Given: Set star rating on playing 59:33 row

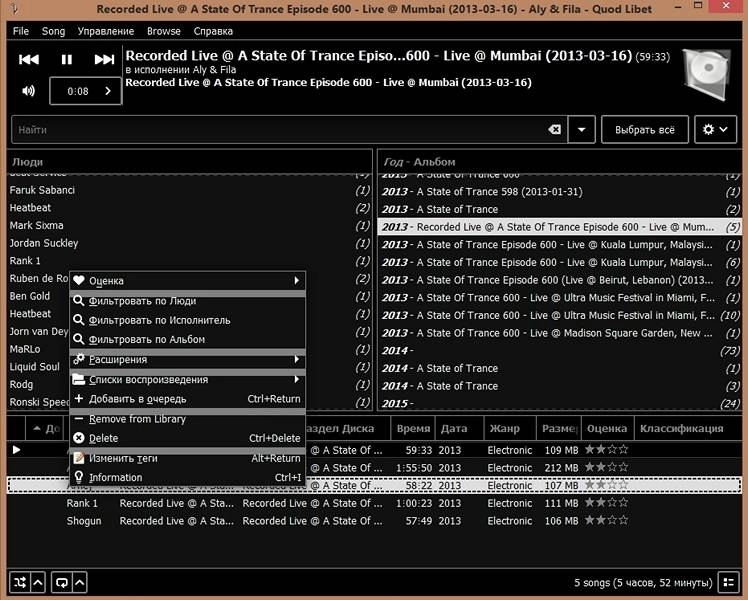Looking at the screenshot, I should point(606,449).
